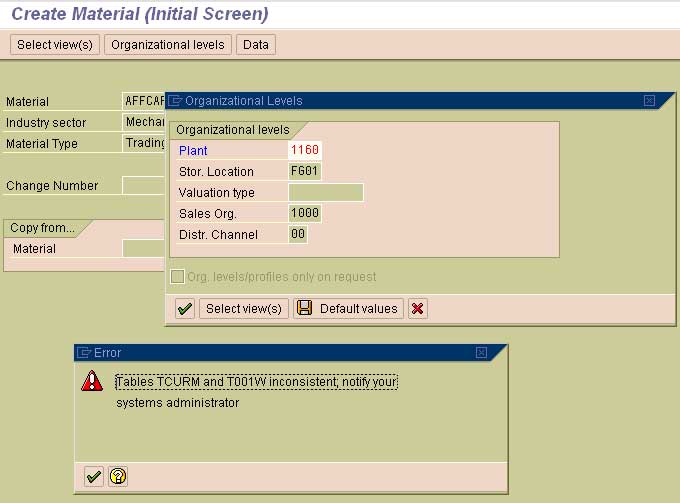The width and height of the screenshot is (680, 503).
Task: Click the Plant label
Action: [x=193, y=150]
